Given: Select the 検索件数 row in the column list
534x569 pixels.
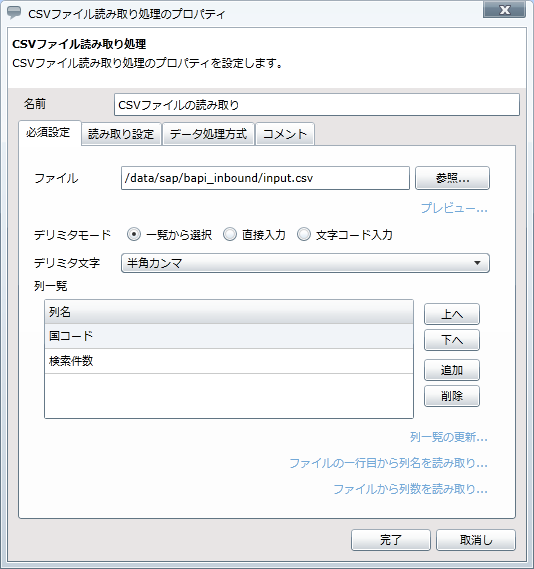Looking at the screenshot, I should pos(229,361).
